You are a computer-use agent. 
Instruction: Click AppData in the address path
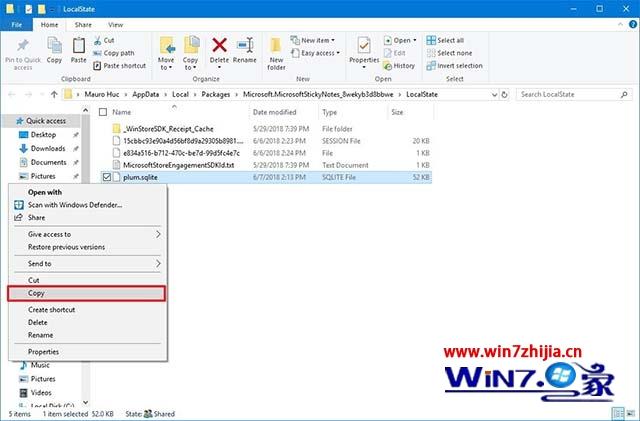146,95
